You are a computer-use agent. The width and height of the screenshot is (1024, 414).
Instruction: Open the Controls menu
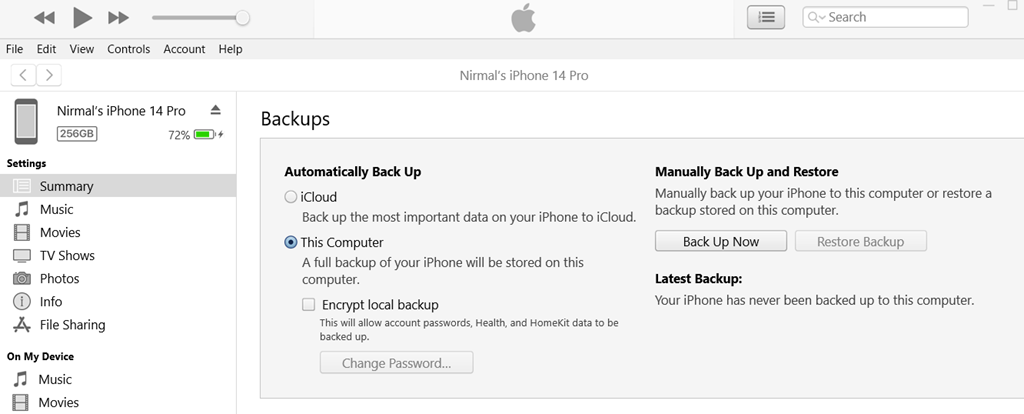pos(129,49)
